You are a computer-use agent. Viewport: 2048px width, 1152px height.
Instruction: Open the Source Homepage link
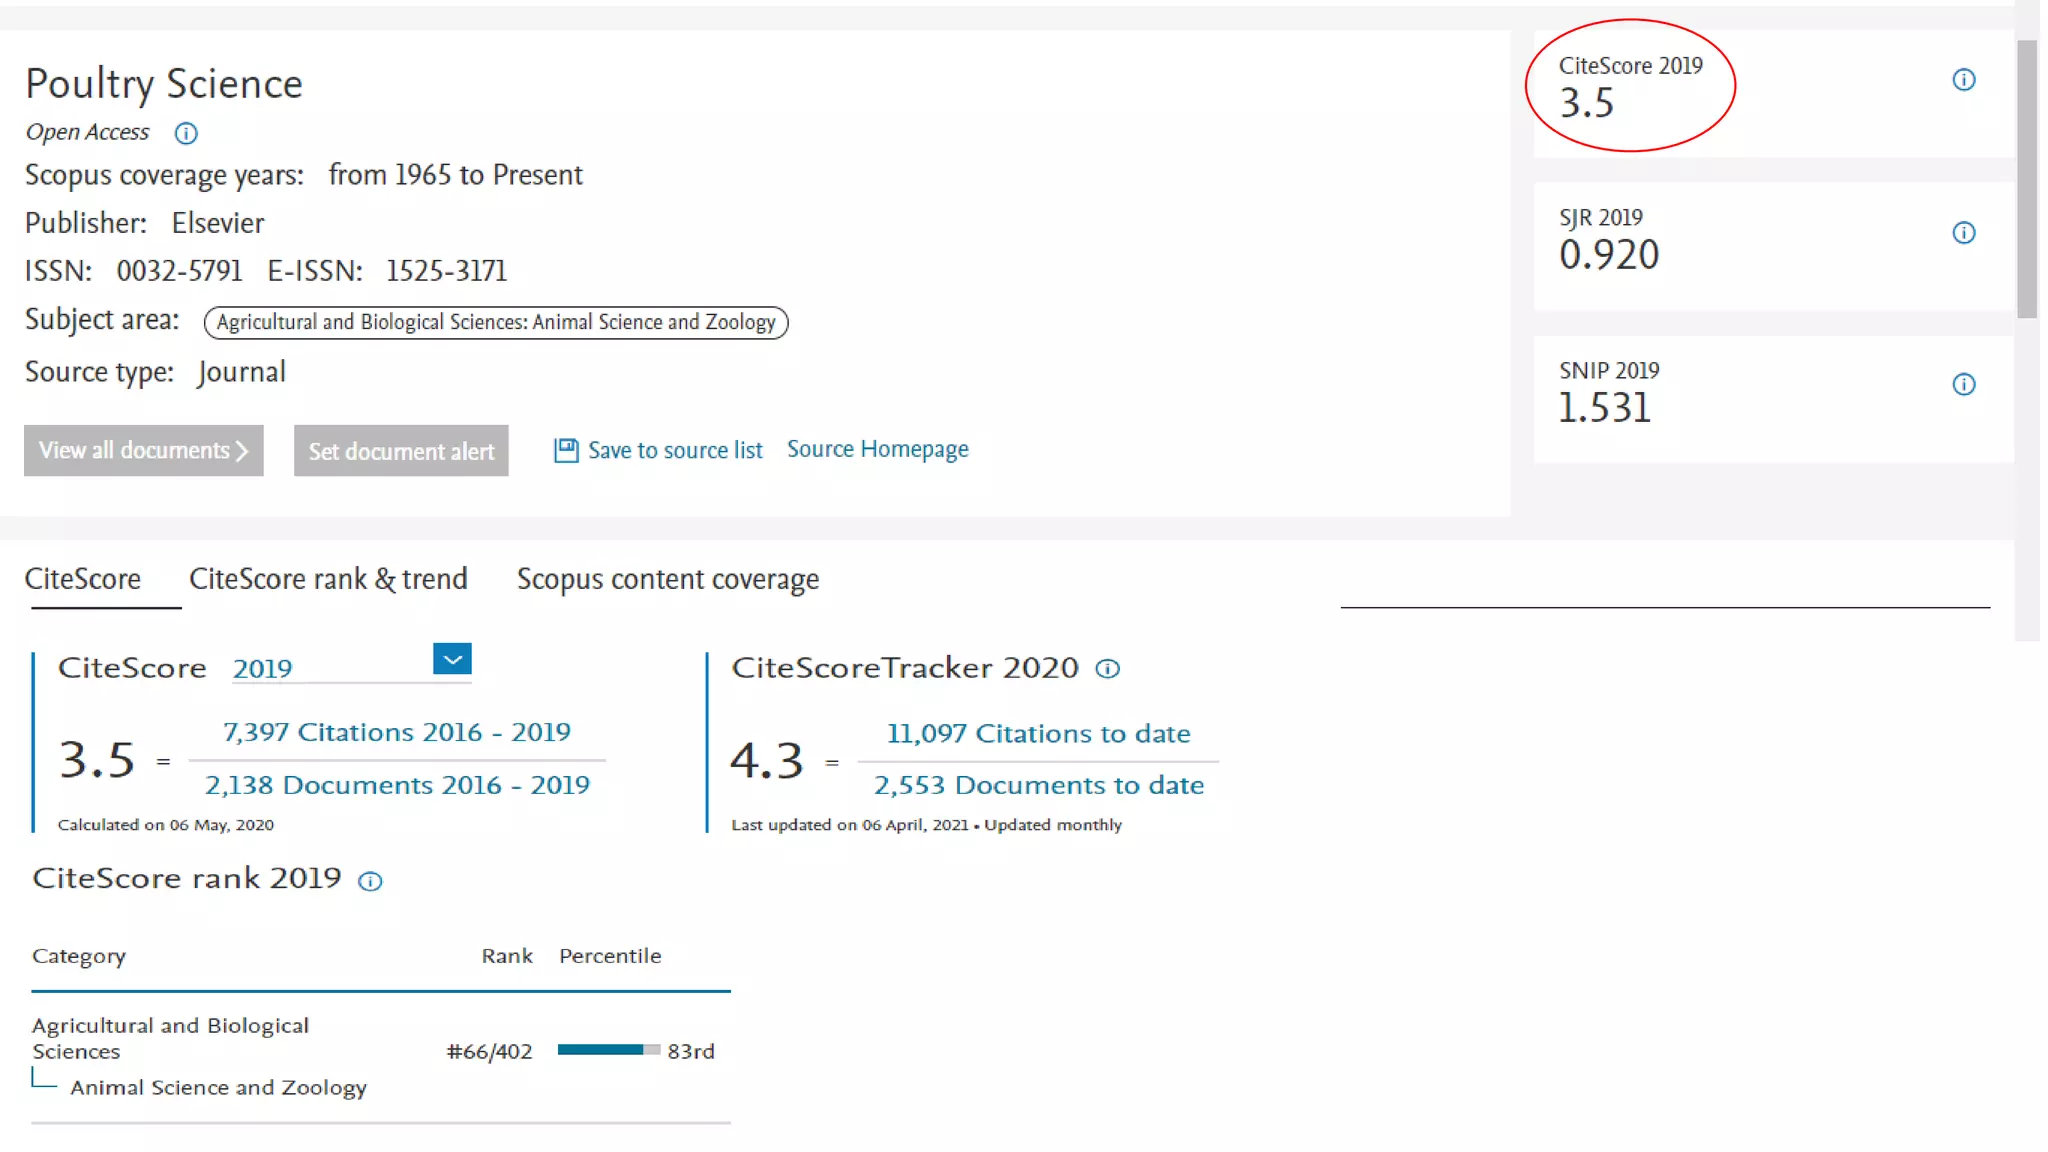coord(877,449)
